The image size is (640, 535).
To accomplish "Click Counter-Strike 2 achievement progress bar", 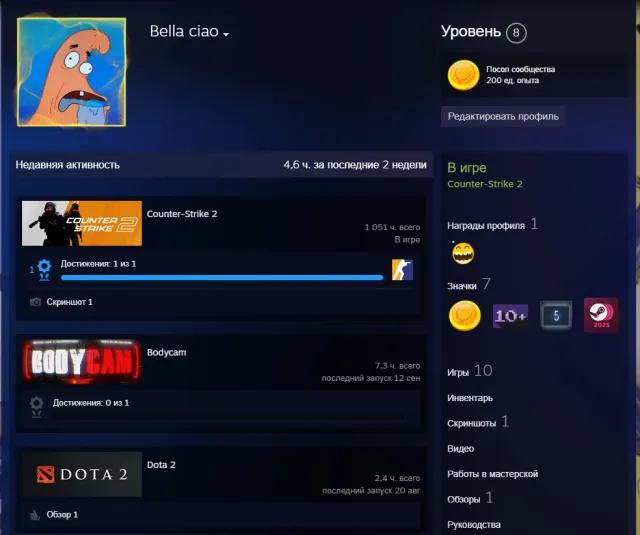I will [x=222, y=277].
